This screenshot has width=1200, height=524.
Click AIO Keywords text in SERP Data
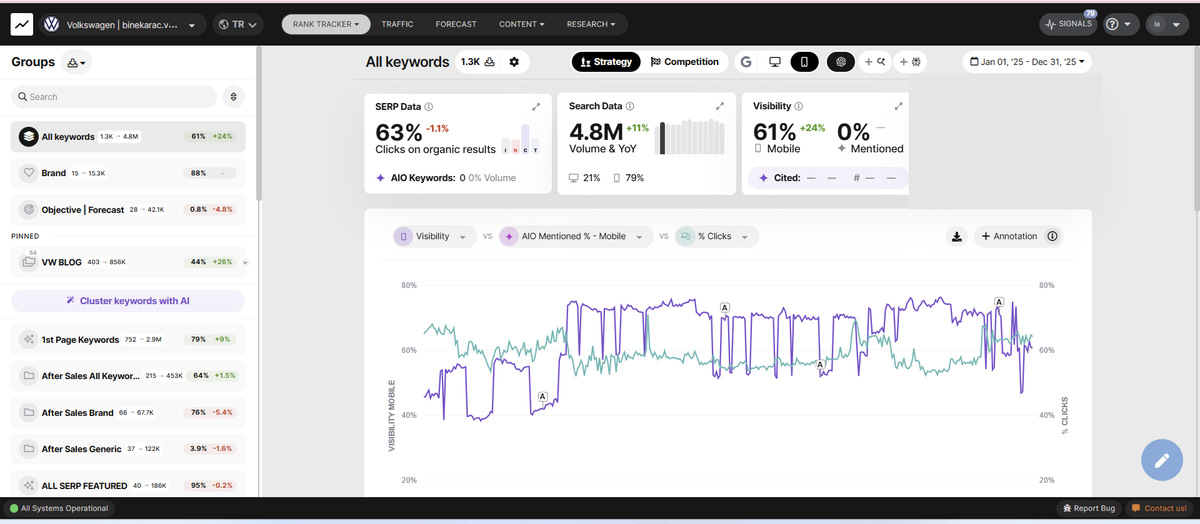click(x=421, y=178)
